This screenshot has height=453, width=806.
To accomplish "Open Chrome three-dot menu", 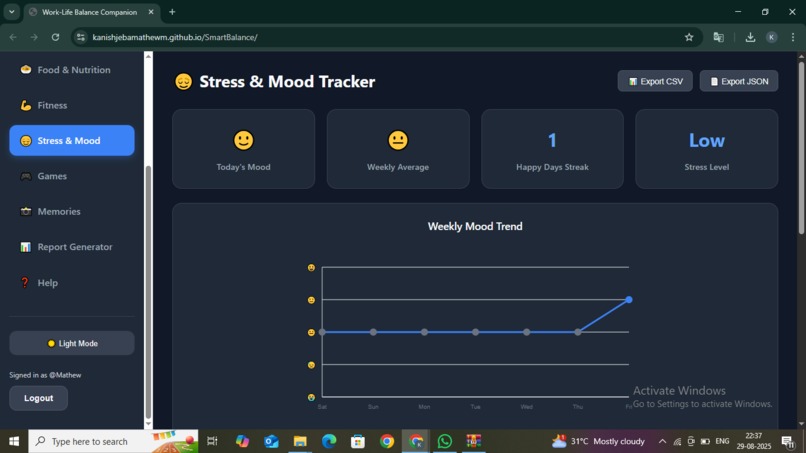I will 793,37.
